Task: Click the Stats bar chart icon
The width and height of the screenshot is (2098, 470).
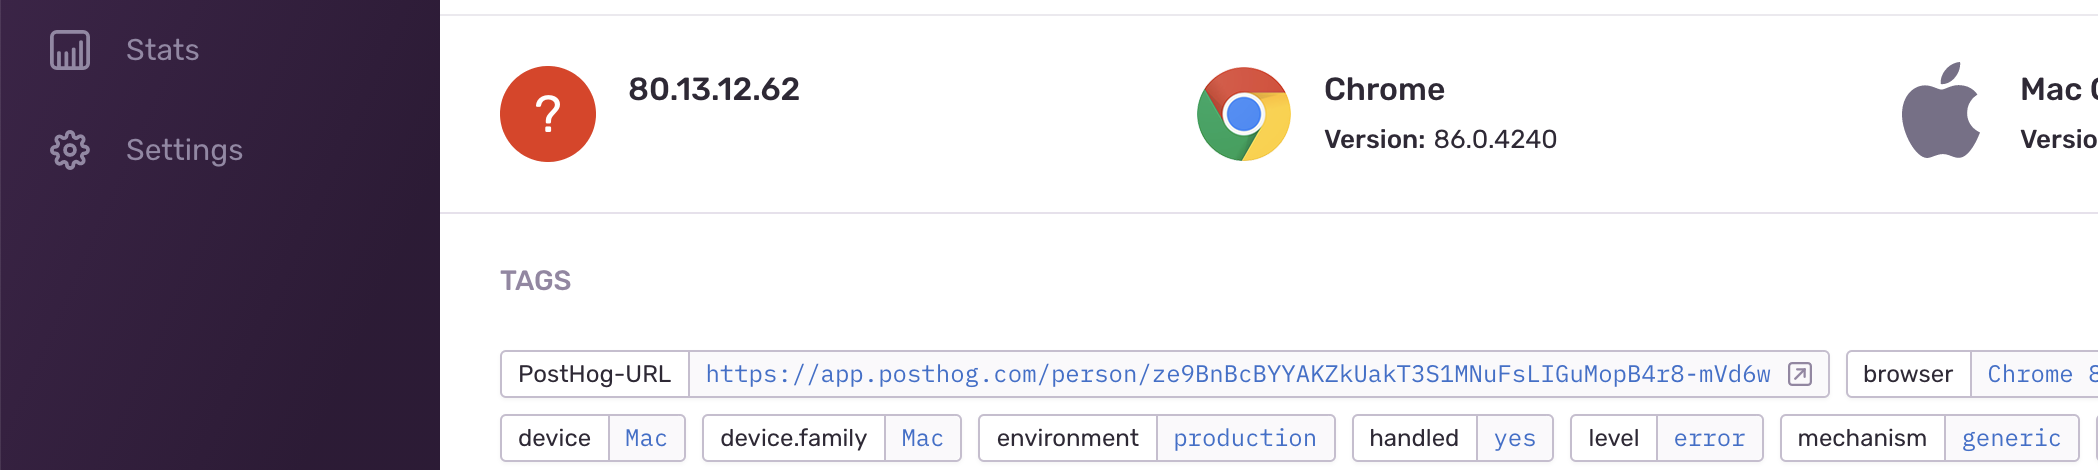Action: [x=70, y=50]
